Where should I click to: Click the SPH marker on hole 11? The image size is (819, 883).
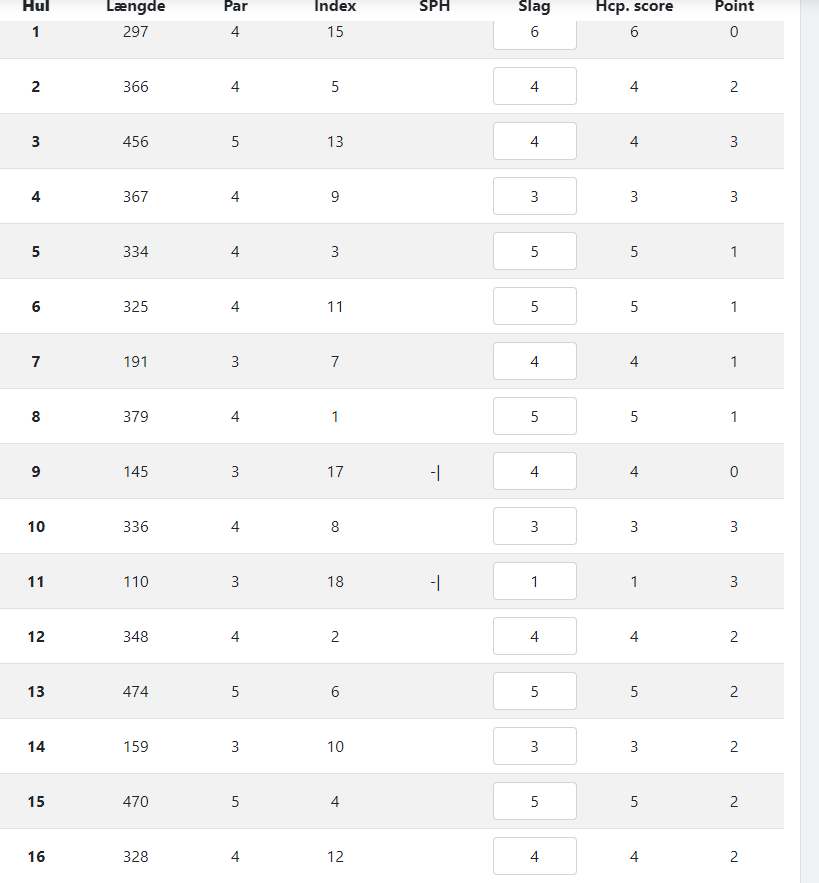tap(435, 582)
